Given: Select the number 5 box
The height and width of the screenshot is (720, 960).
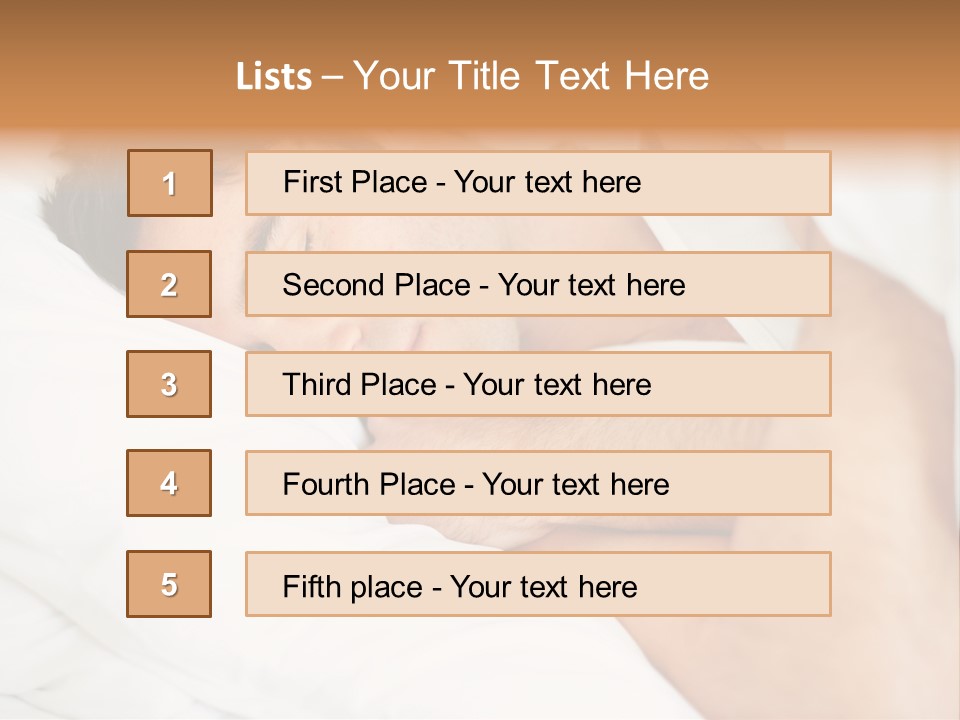Looking at the screenshot, I should [x=169, y=584].
